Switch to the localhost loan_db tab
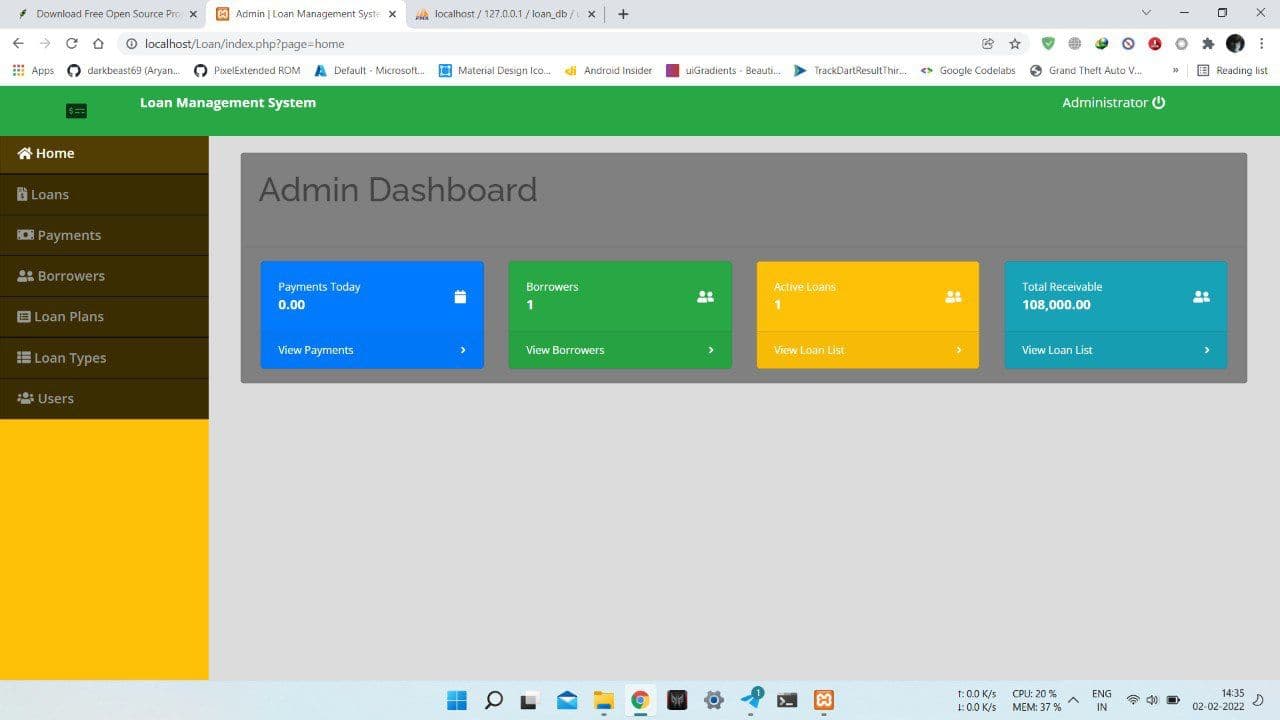 (505, 14)
